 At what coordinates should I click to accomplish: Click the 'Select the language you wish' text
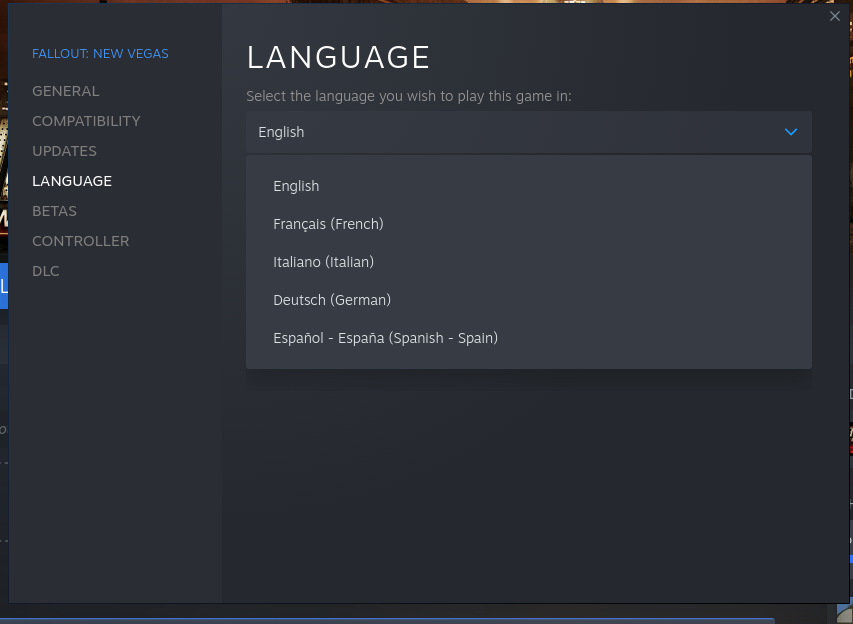click(409, 96)
